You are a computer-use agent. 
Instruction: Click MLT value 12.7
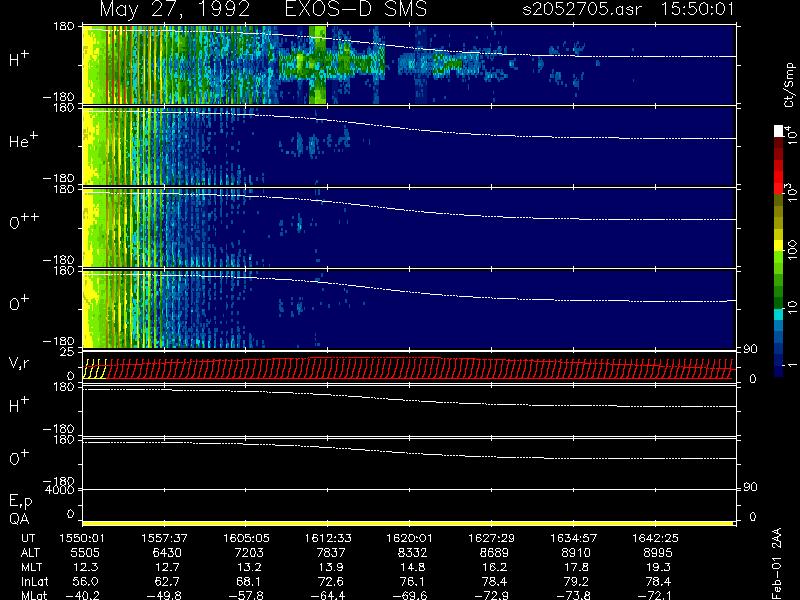click(x=167, y=567)
